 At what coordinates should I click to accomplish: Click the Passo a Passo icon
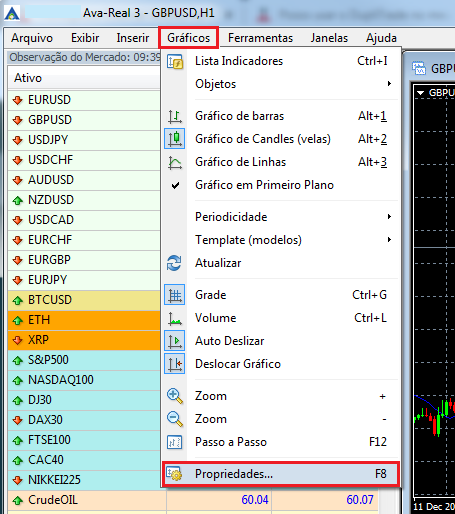pos(175,442)
